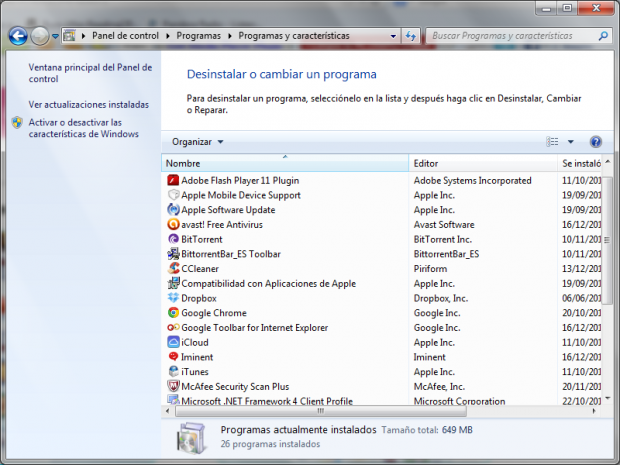Click the horizontal scrollbar thumb
Screen dimensions: 620x465
tap(321, 411)
